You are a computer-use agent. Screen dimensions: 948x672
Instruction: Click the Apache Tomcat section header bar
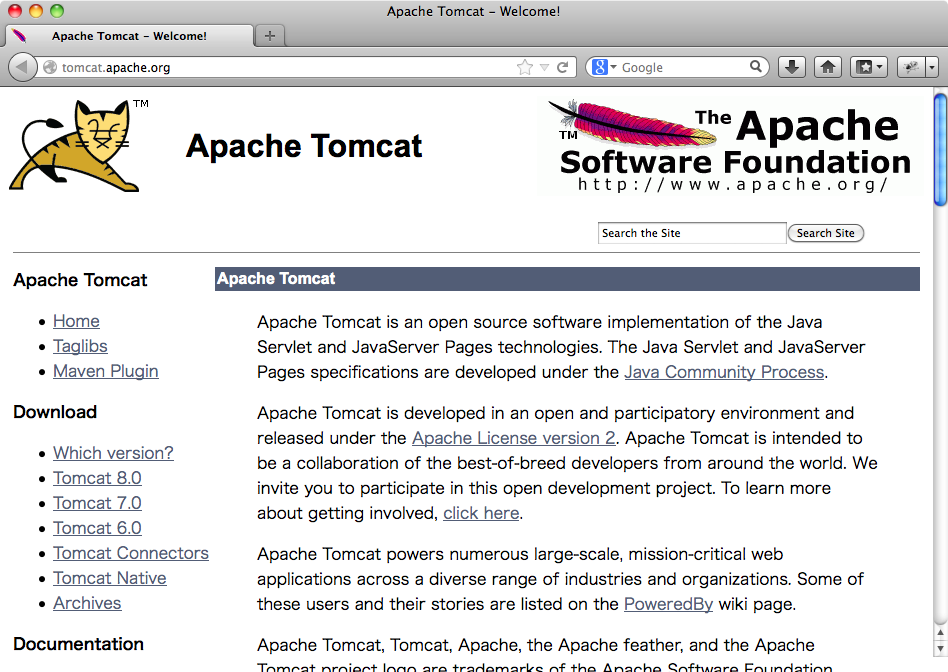(567, 279)
